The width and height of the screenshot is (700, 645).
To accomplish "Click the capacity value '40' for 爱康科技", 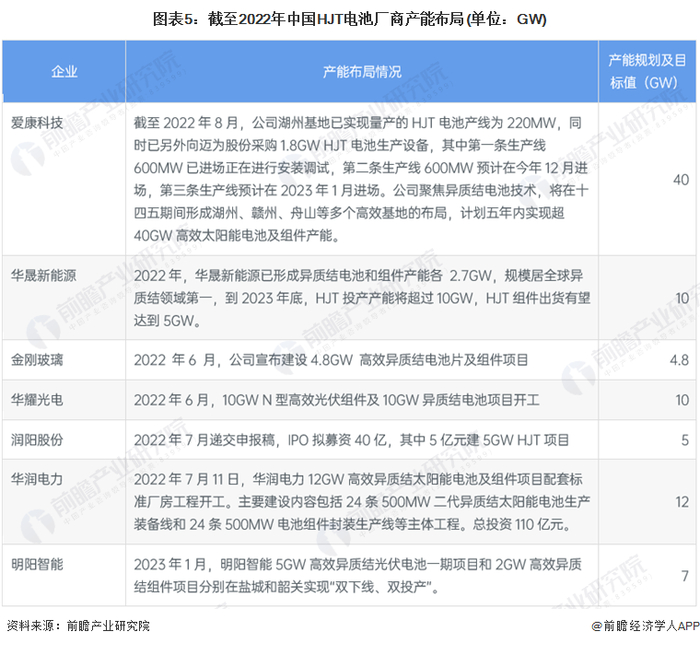I will pos(681,179).
